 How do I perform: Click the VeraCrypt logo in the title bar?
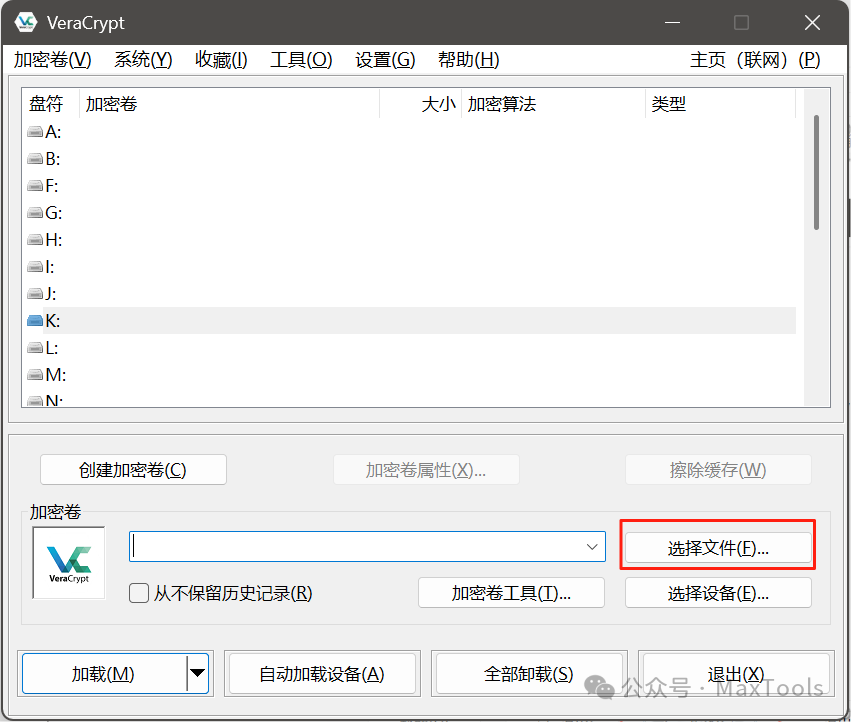pyautogui.click(x=26, y=22)
